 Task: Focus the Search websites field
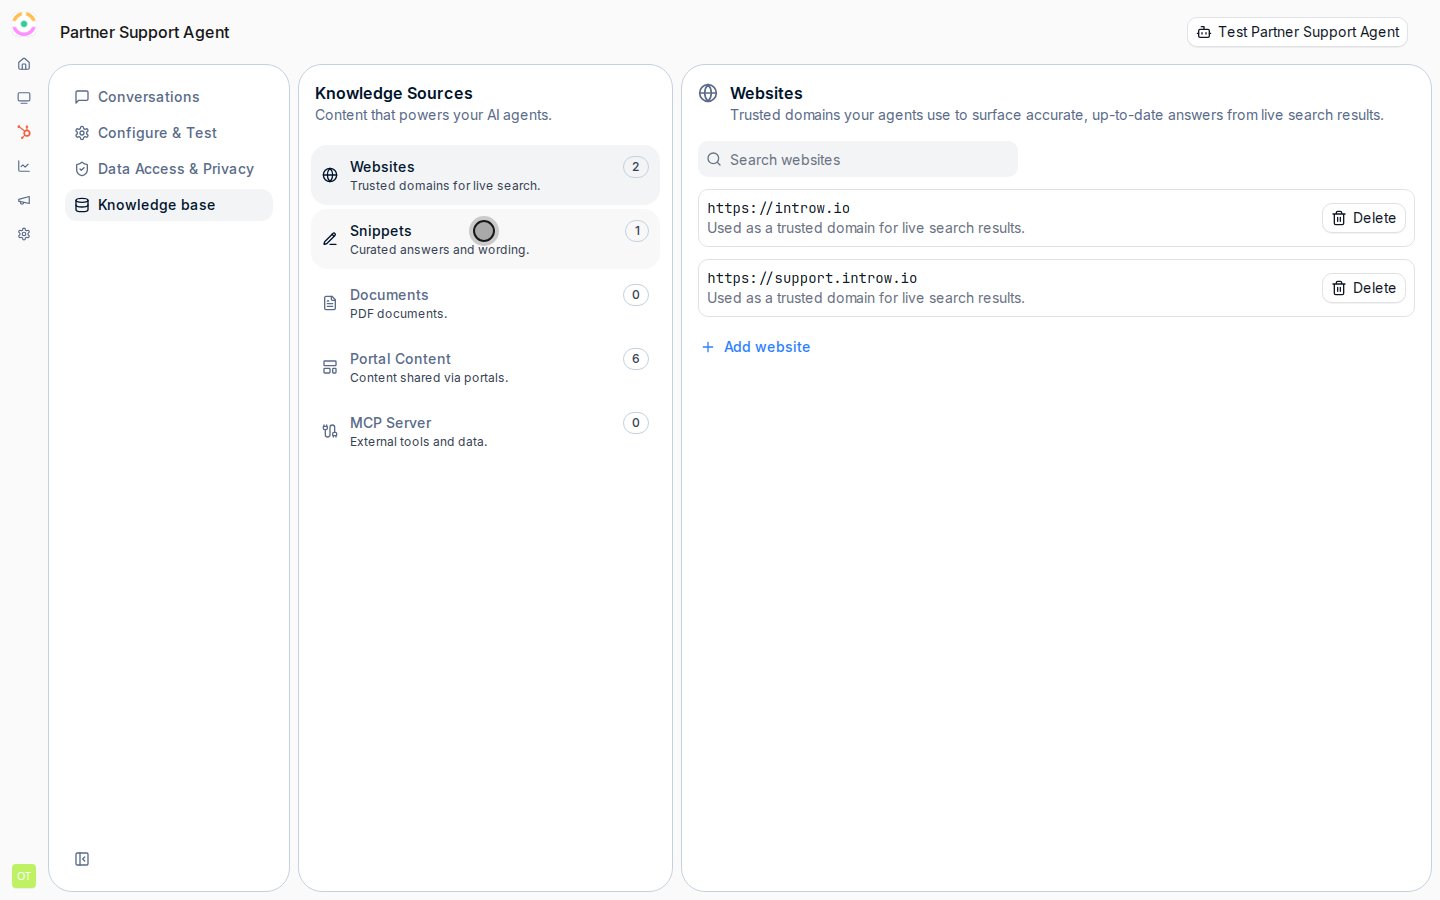[858, 159]
